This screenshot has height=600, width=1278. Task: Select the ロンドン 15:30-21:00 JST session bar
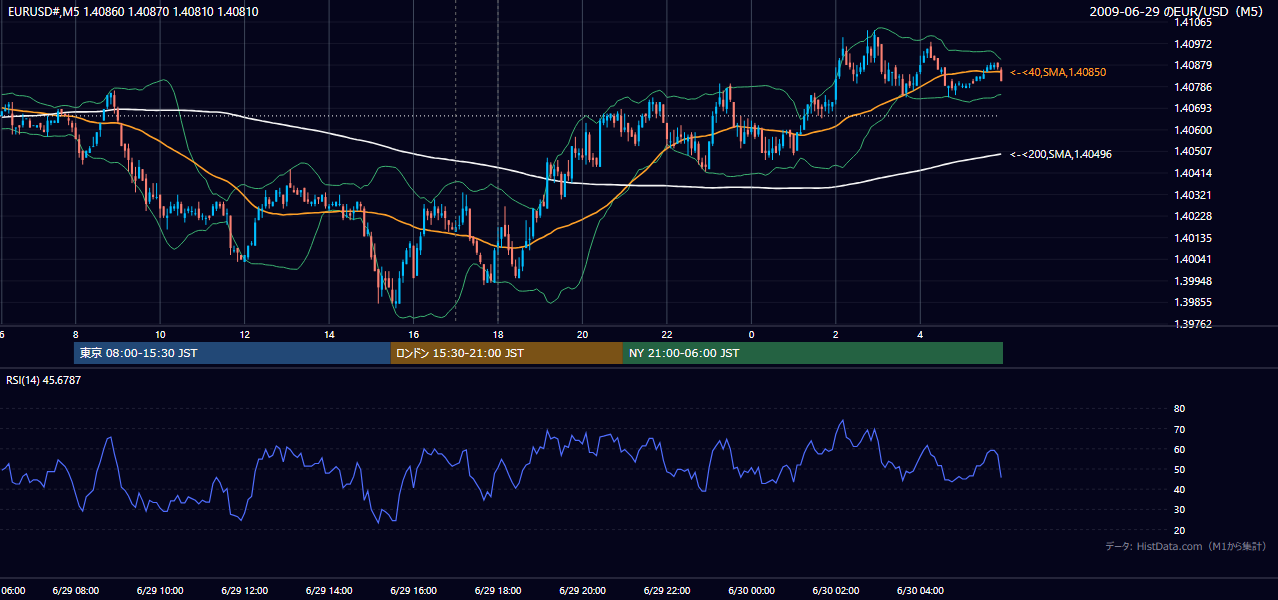506,353
